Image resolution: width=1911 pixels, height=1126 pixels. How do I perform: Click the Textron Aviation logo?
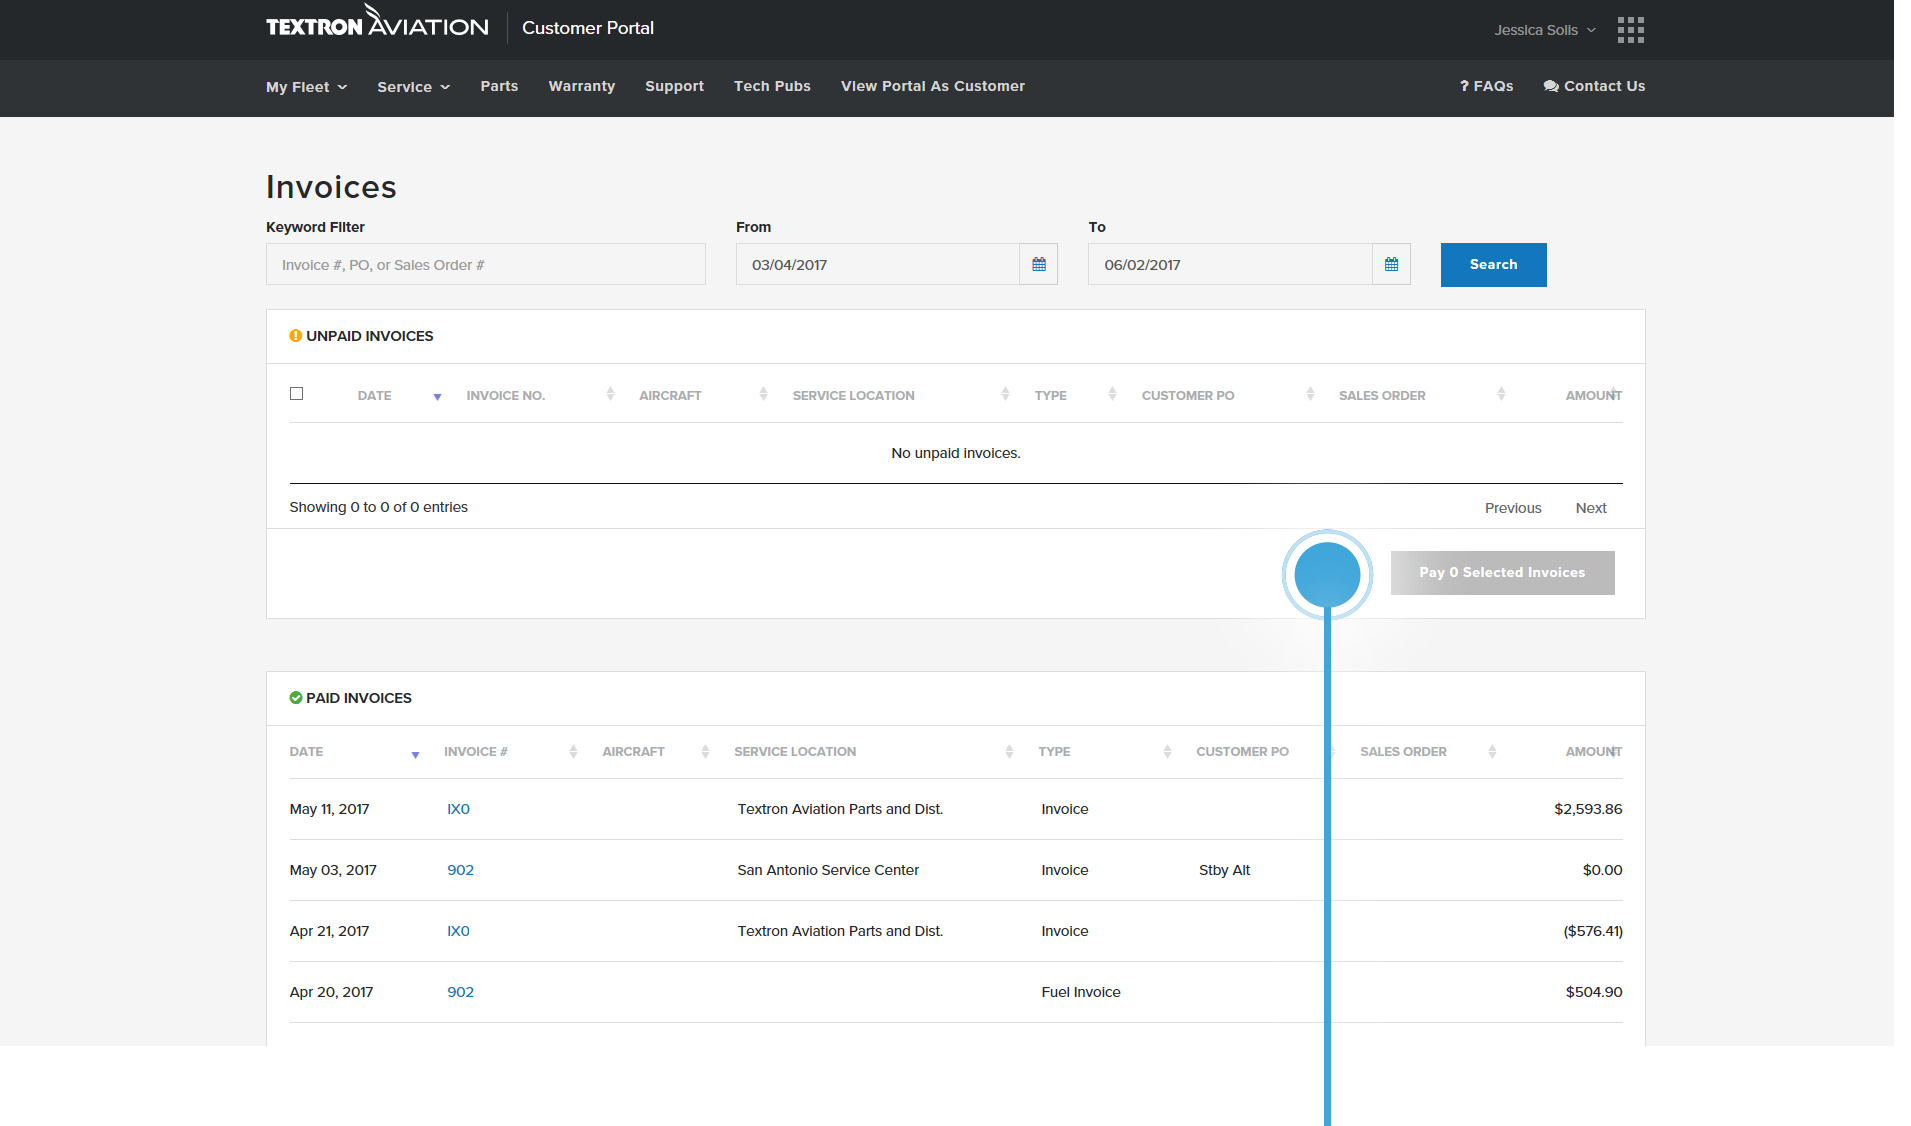pyautogui.click(x=377, y=24)
